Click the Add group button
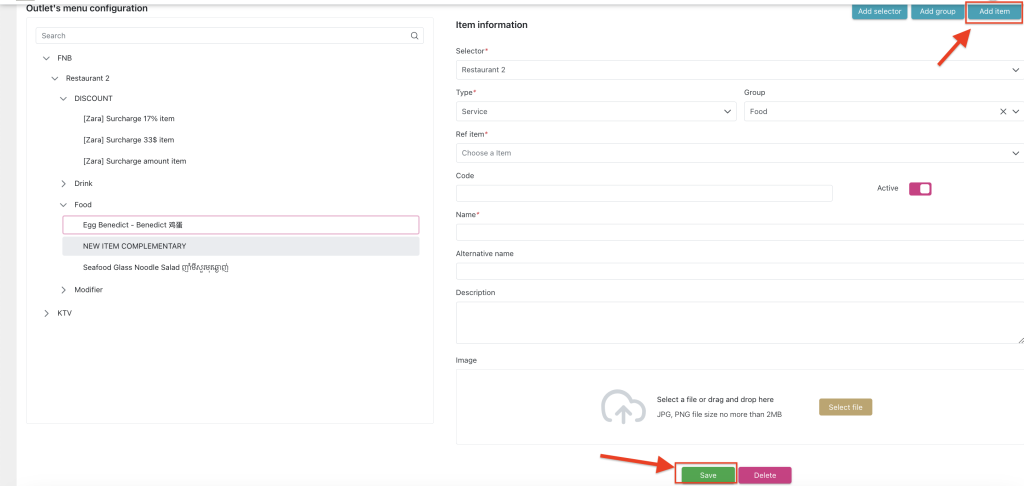The height and width of the screenshot is (486, 1024). (937, 11)
